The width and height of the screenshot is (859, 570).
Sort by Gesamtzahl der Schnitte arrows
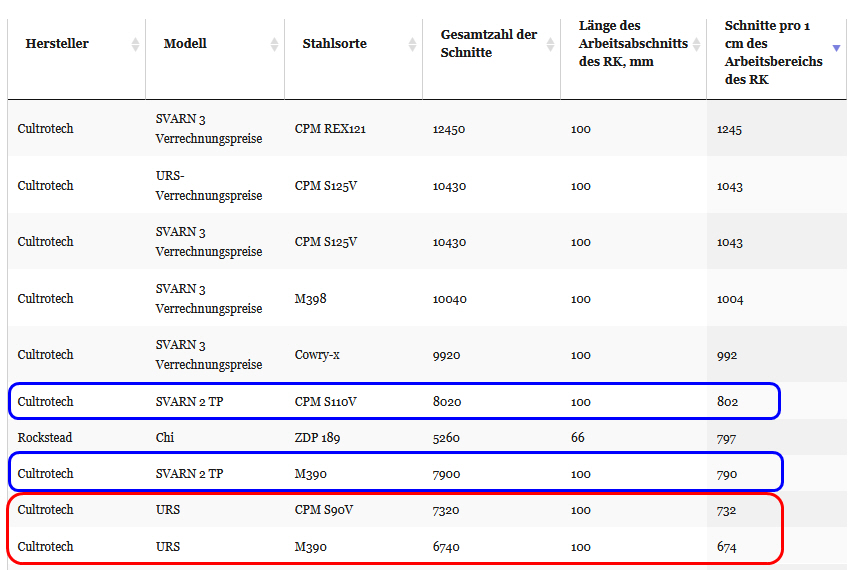(x=551, y=44)
